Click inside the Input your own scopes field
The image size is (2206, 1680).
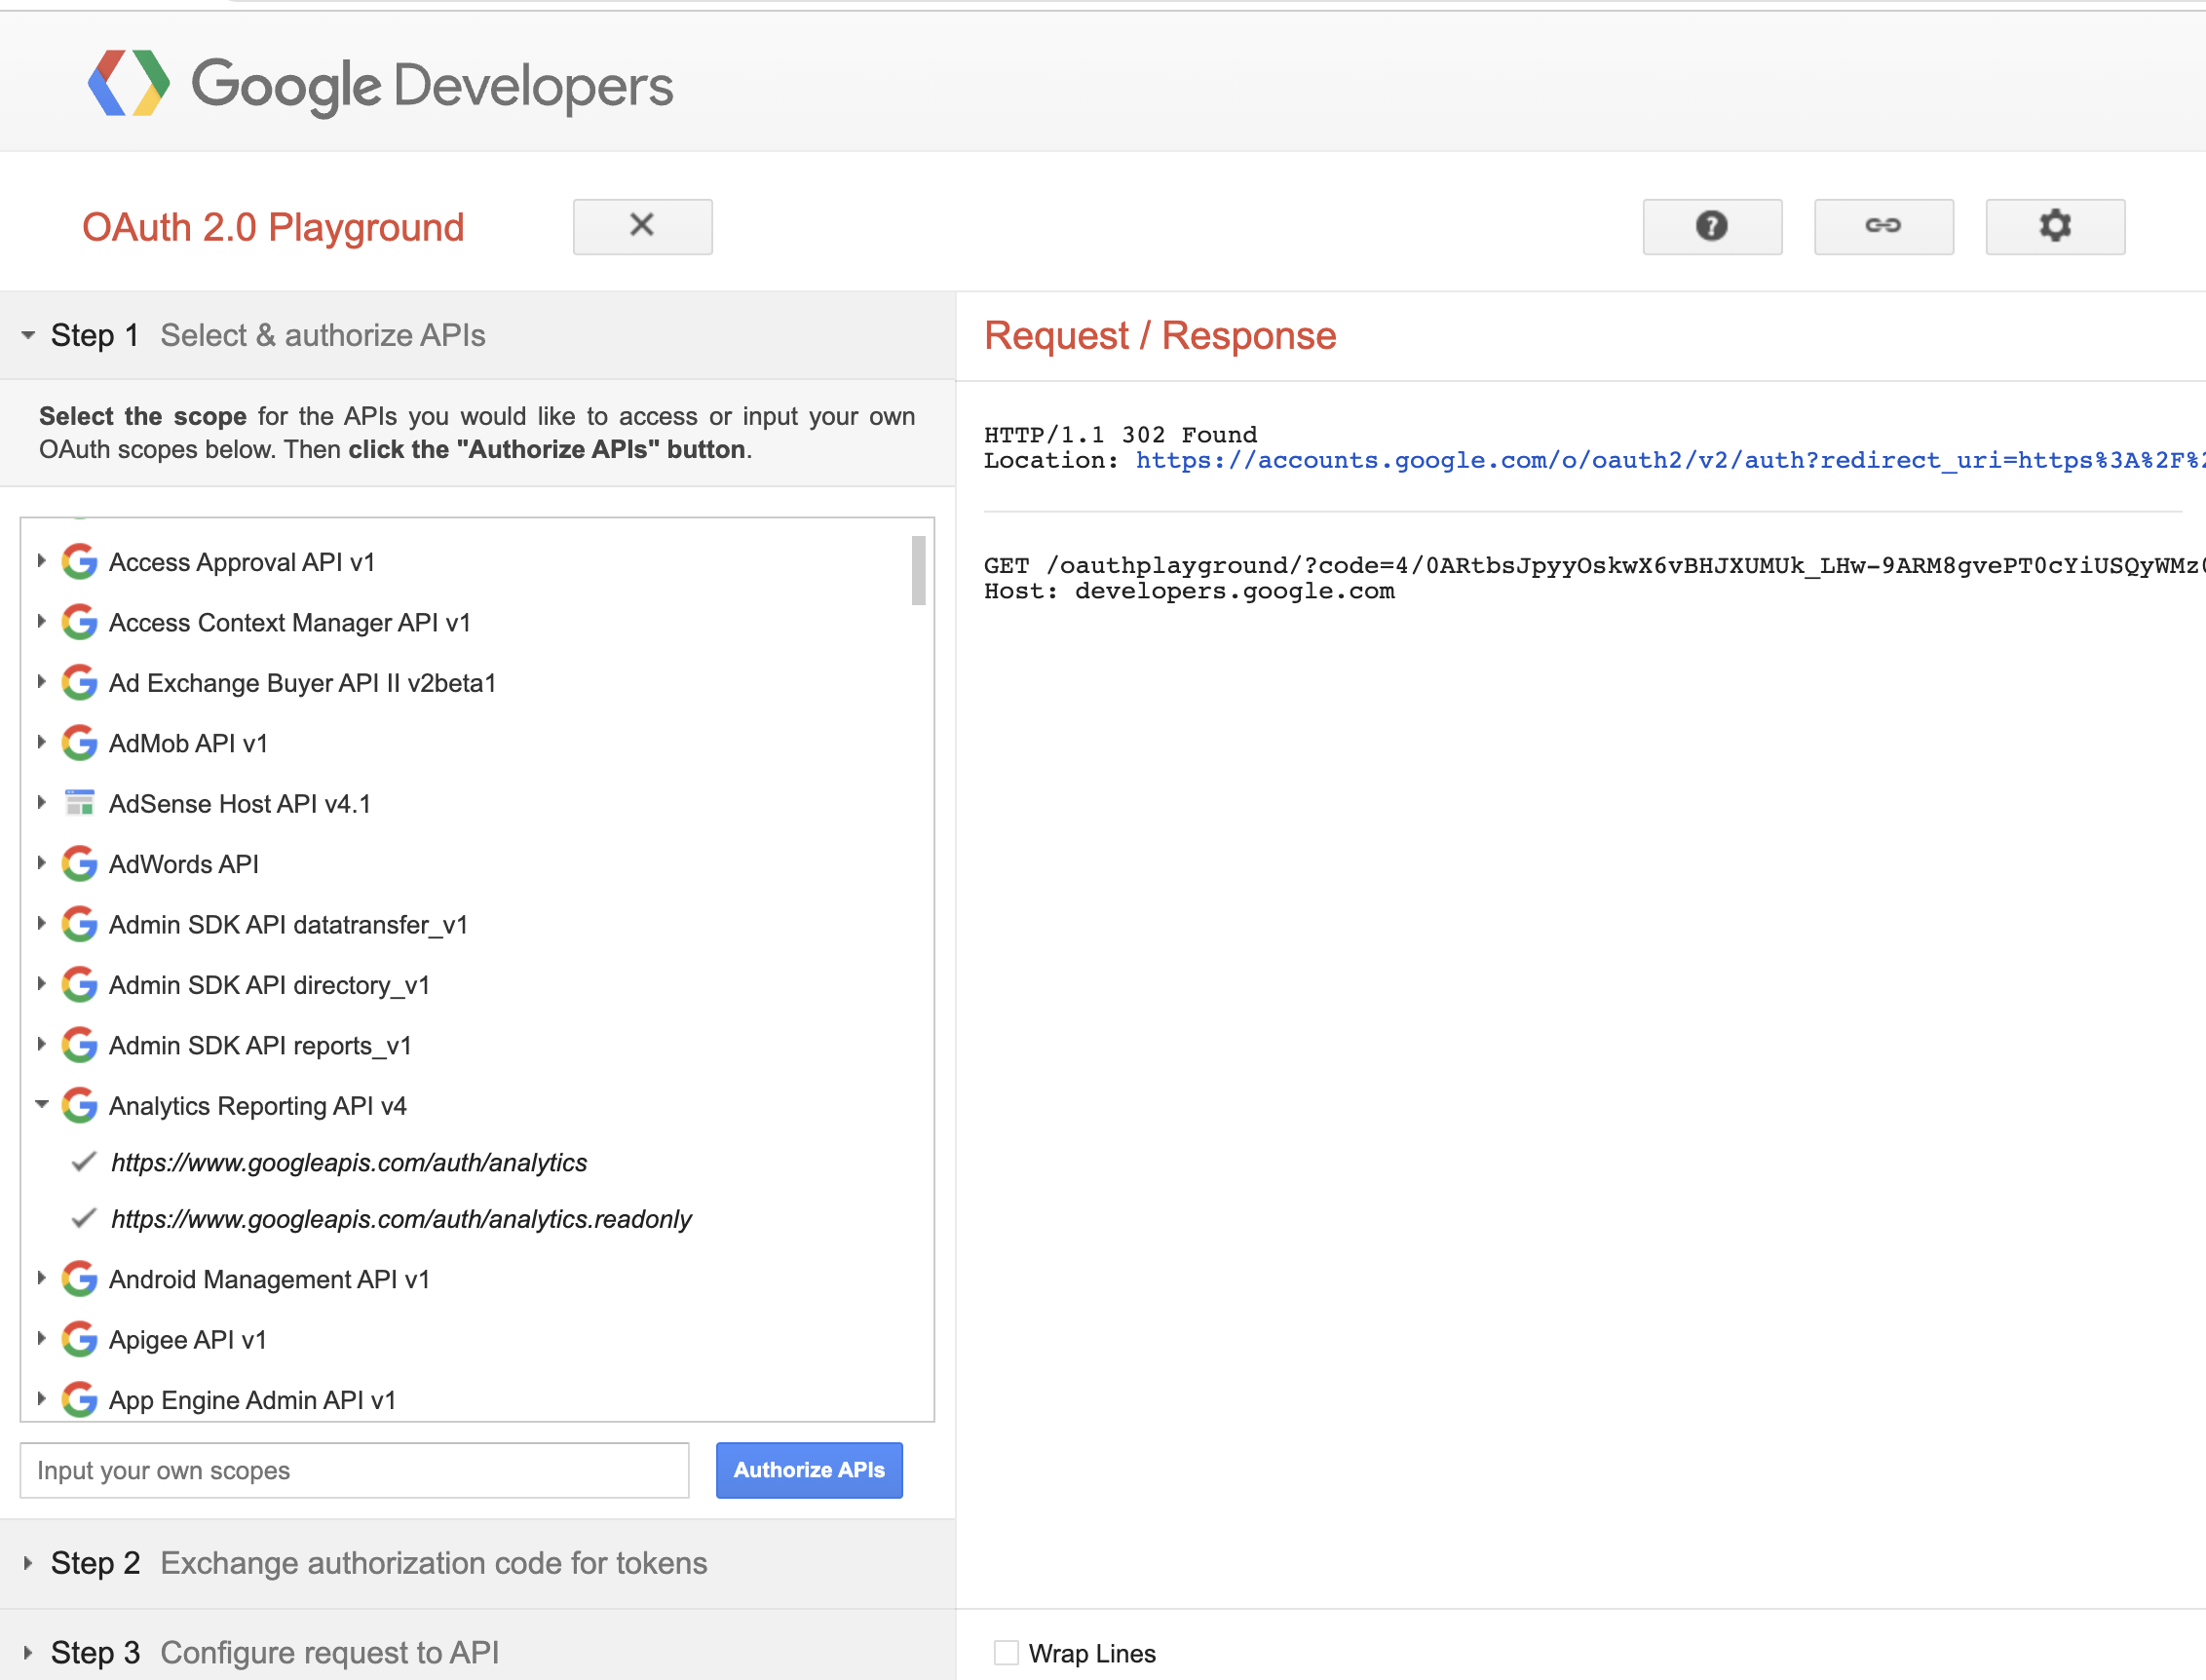(x=354, y=1470)
